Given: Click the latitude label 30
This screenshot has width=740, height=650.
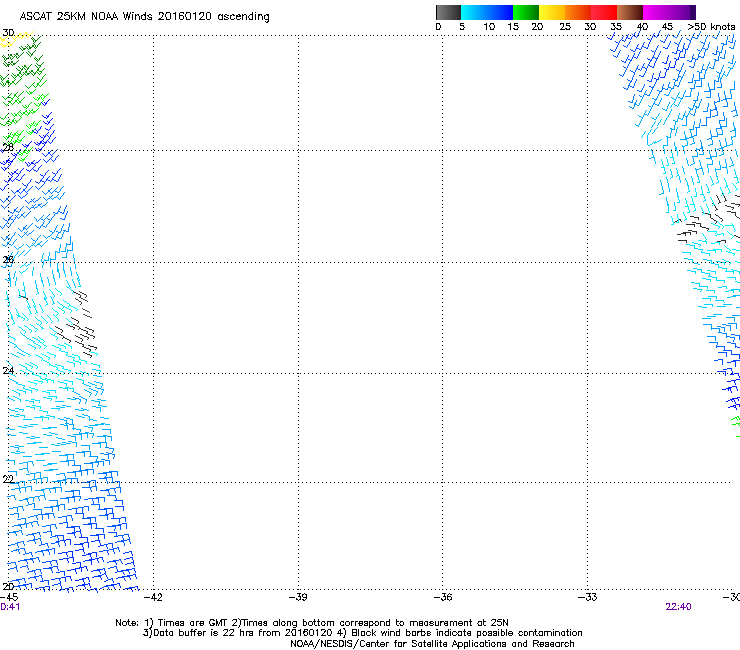Looking at the screenshot, I should point(8,33).
